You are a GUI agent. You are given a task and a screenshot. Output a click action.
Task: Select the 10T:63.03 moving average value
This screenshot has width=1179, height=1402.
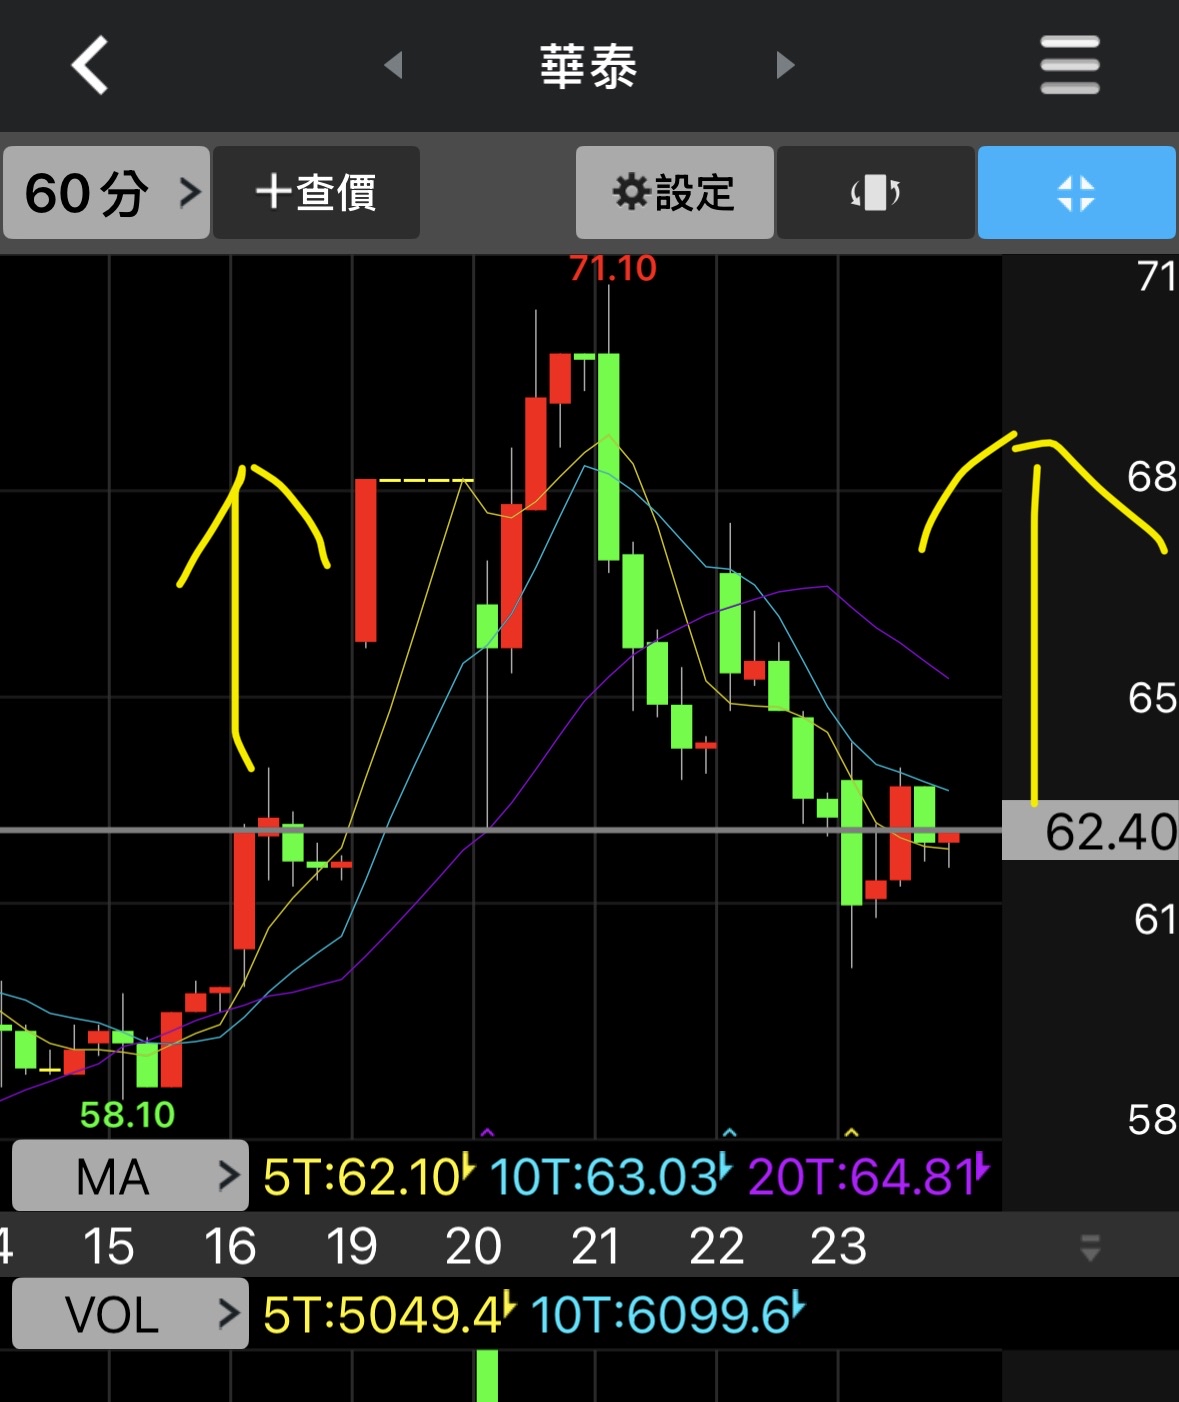click(611, 1176)
